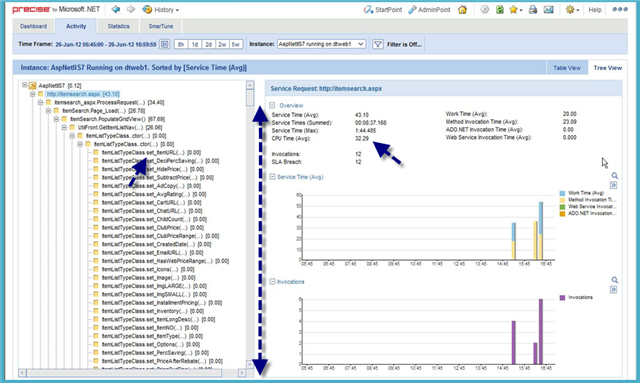This screenshot has width=640, height=383.
Task: Set time frame to 2d
Action: [x=208, y=44]
